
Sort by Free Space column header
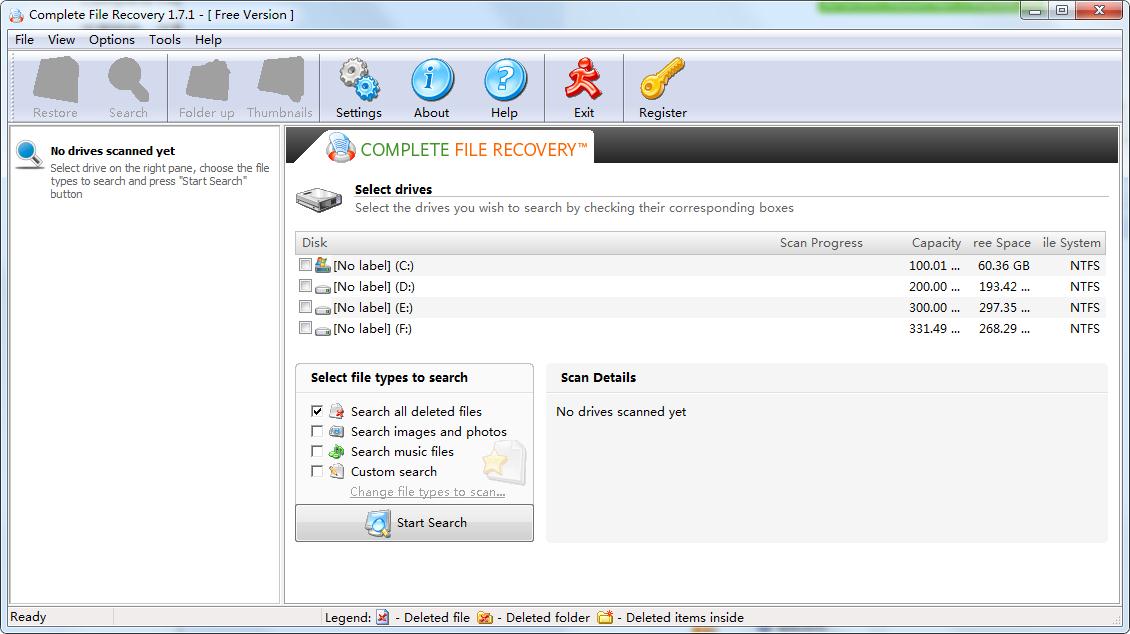(x=1001, y=243)
